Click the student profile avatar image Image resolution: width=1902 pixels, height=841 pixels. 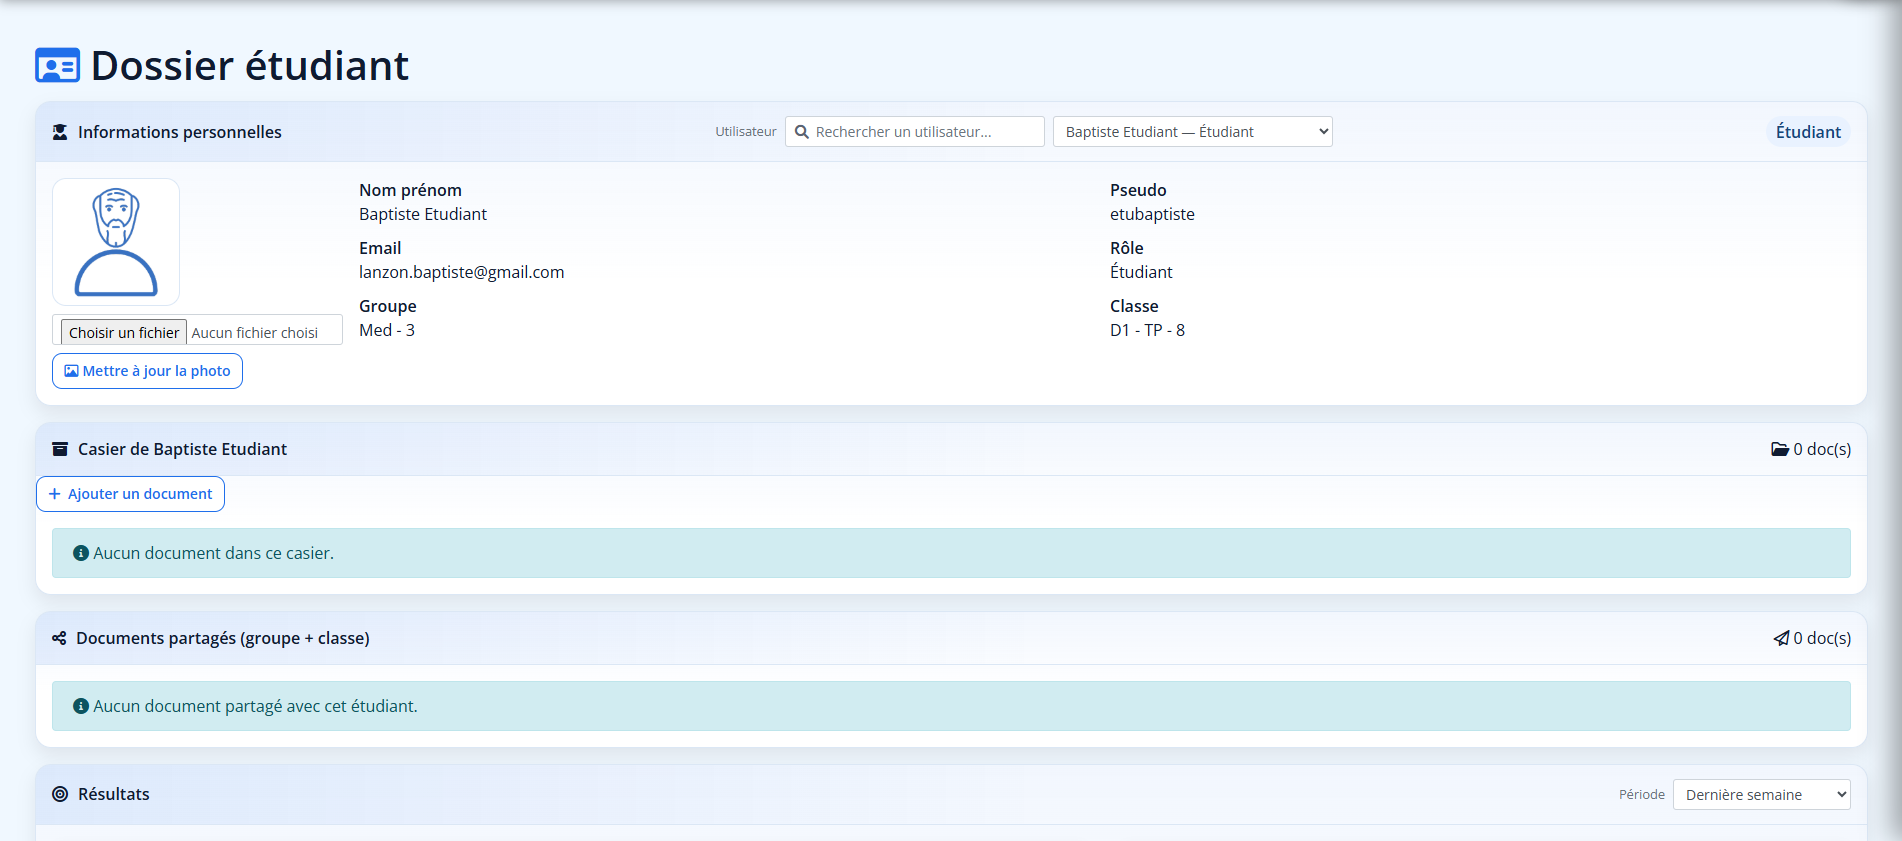pos(116,242)
